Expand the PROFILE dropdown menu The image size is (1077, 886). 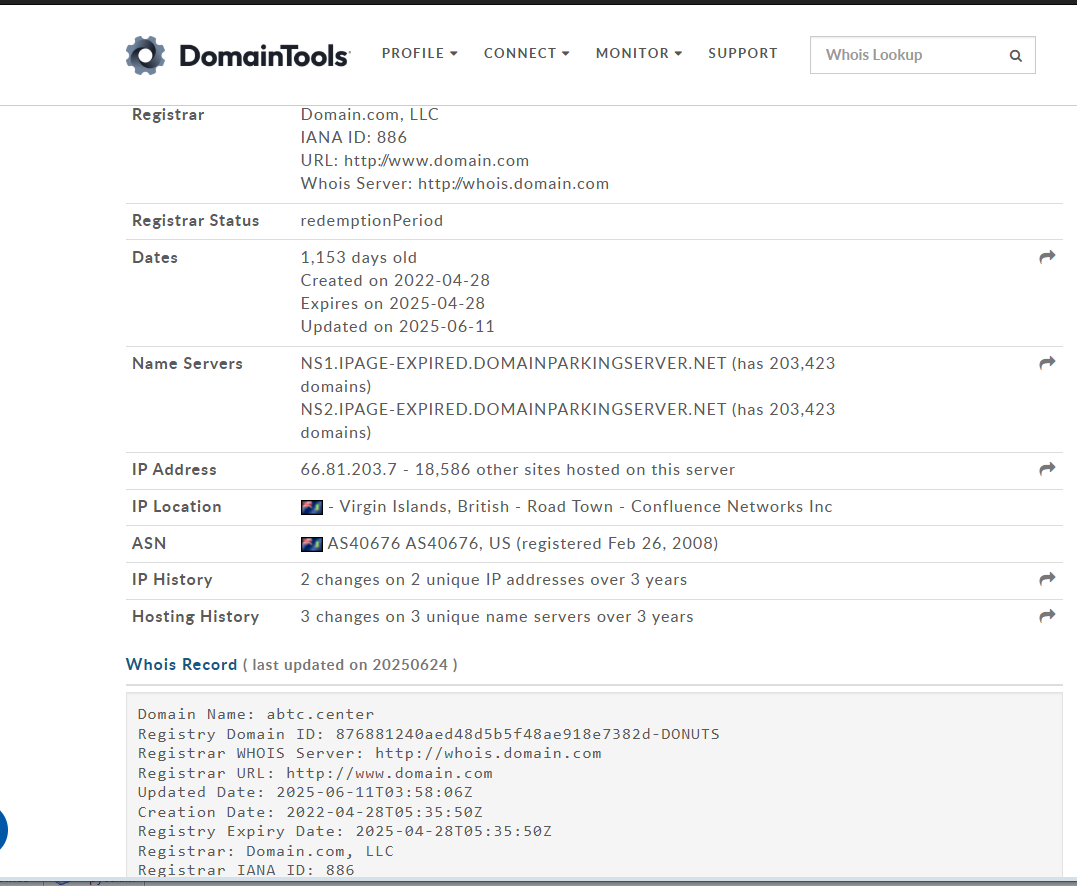(x=419, y=53)
